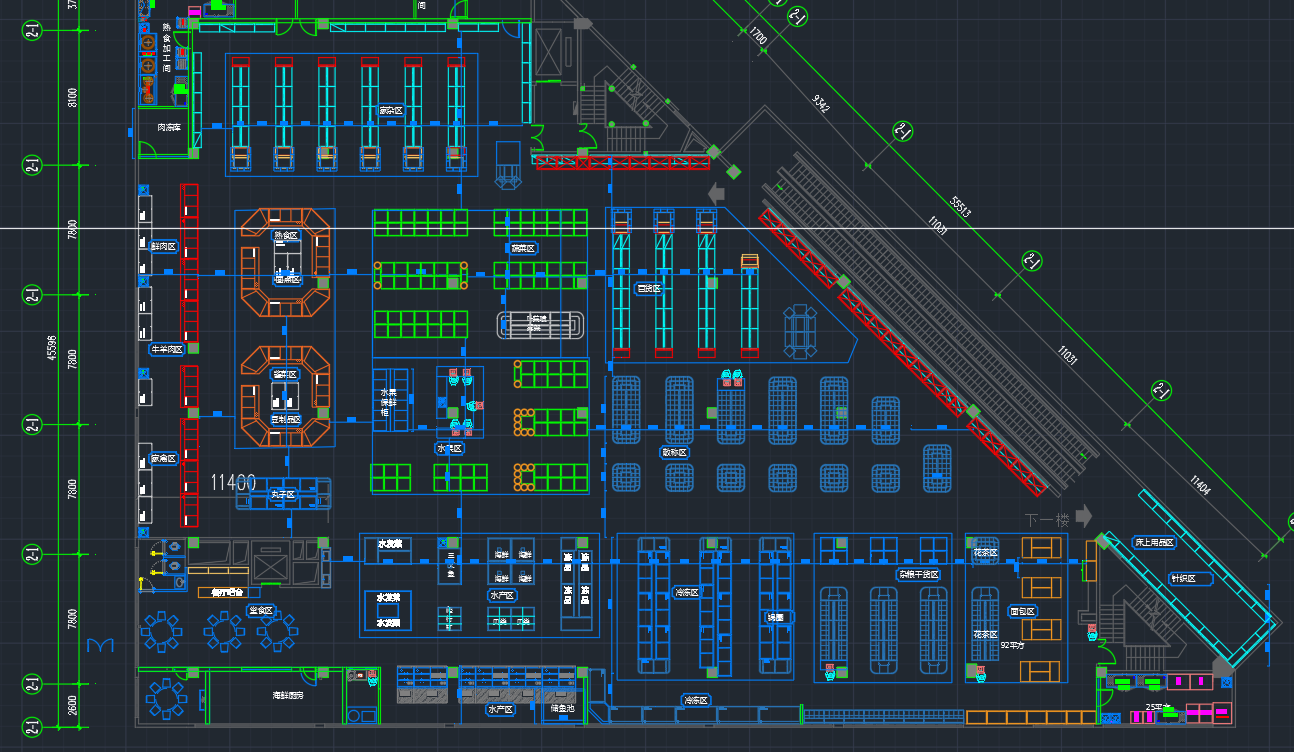1294x752 pixels.
Task: Select the large 11400 dimension text
Action: coord(233,482)
